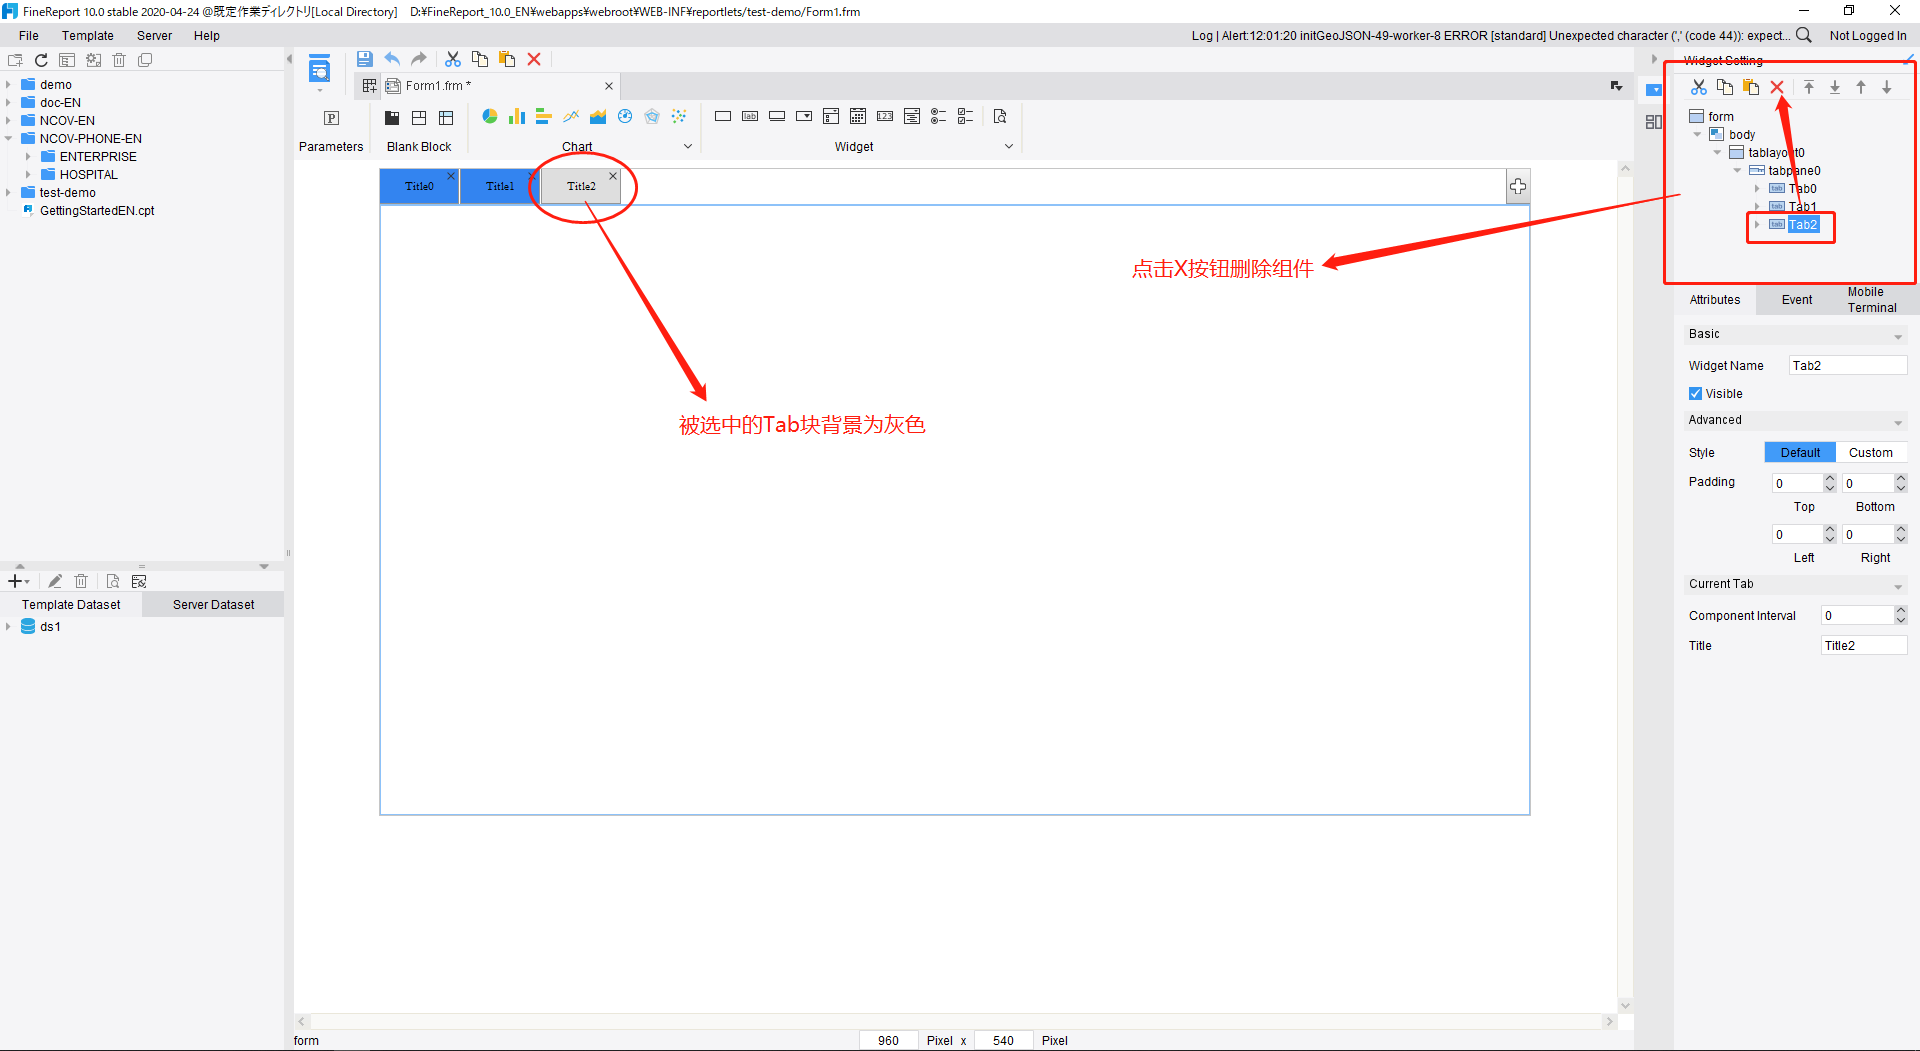Switch to the Server Dataset tab
1920x1051 pixels.
coord(213,604)
